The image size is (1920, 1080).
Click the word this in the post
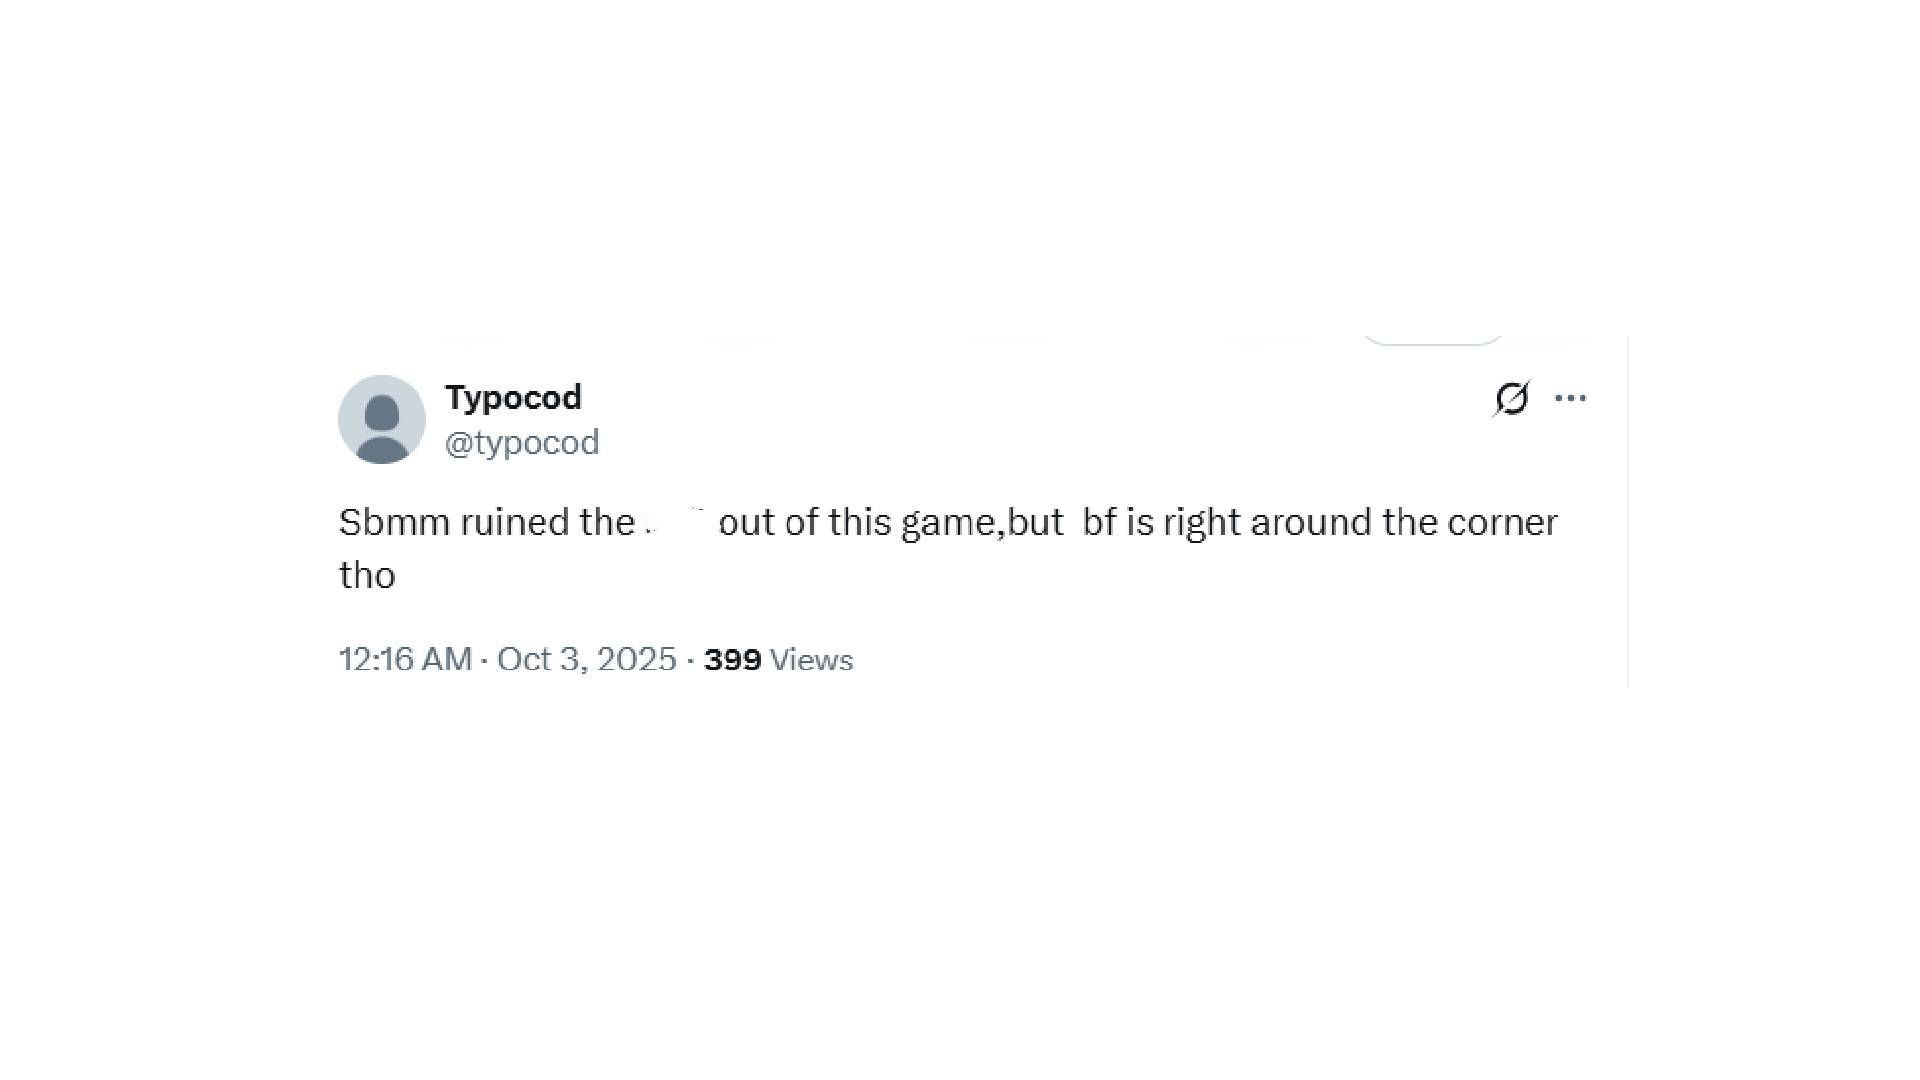[859, 522]
